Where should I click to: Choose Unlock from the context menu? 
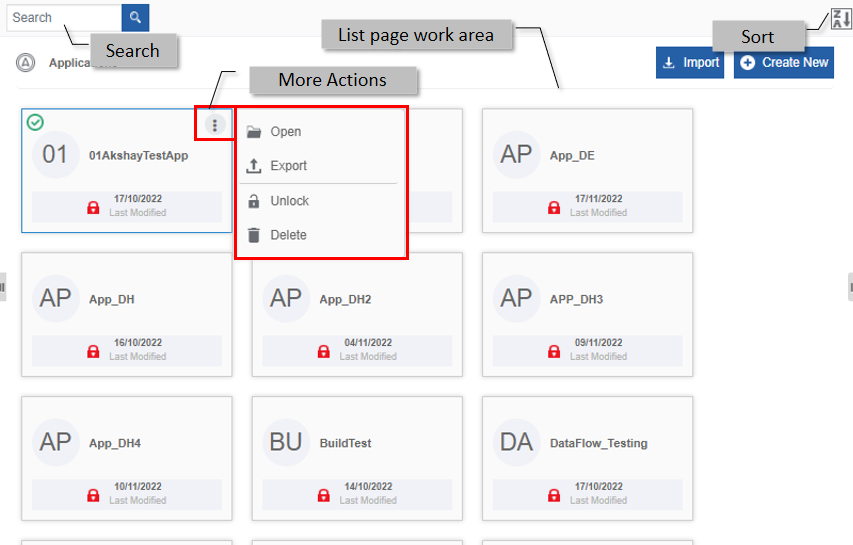coord(318,201)
